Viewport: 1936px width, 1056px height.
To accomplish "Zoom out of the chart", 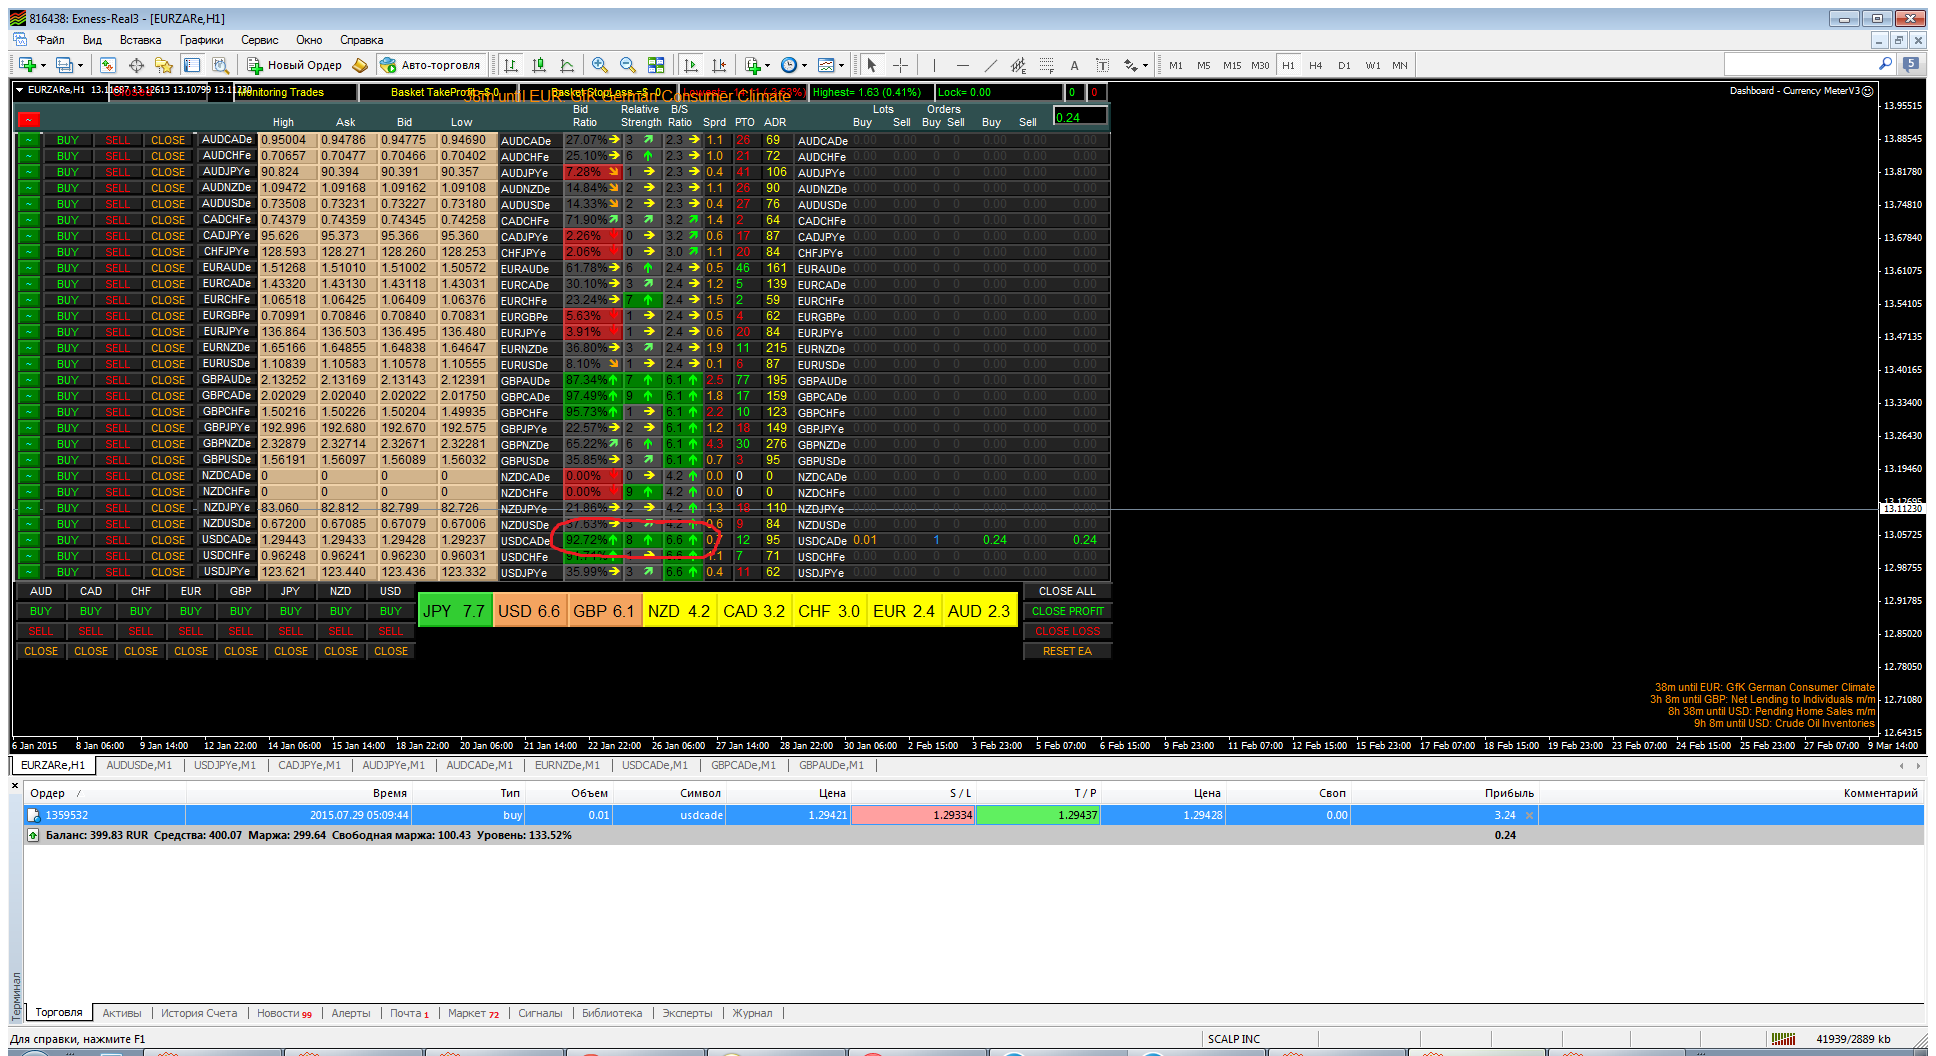I will click(628, 65).
